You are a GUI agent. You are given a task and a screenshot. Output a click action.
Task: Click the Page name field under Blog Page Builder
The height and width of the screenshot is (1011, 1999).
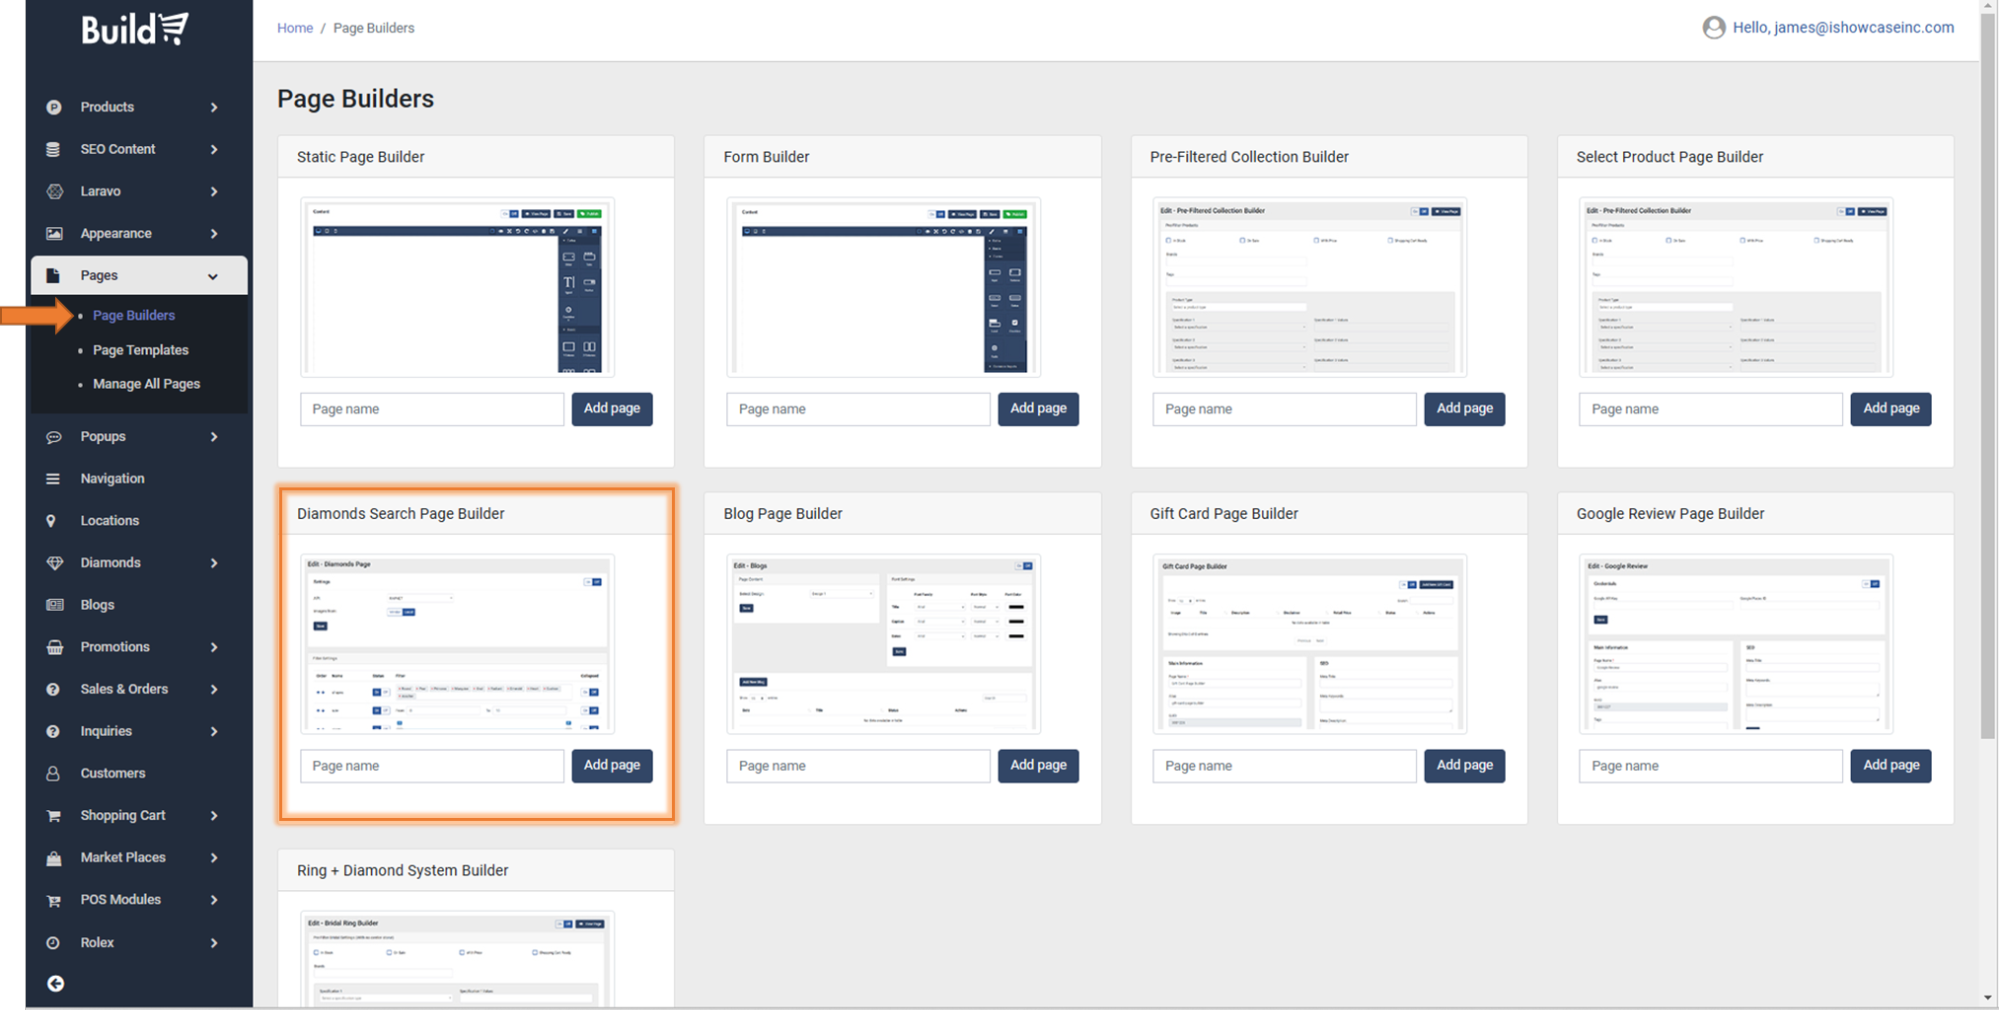point(857,765)
